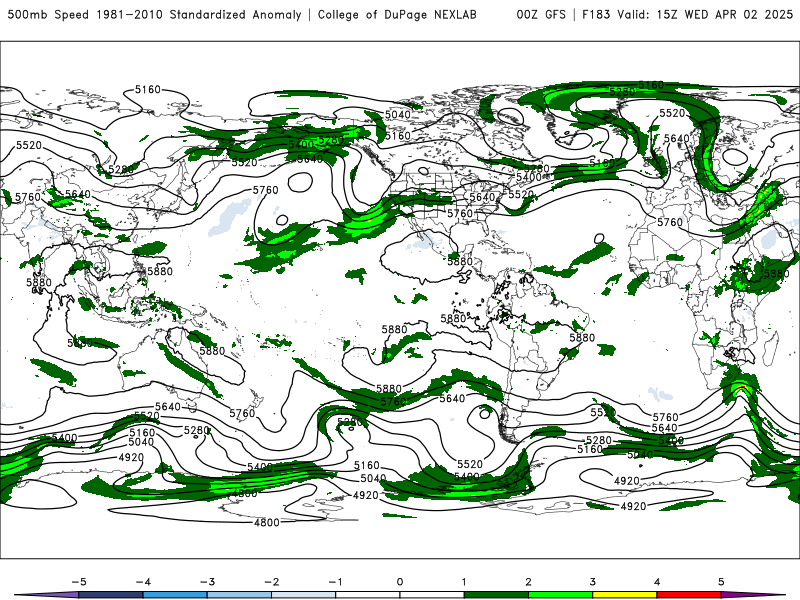Click the "F183 Valid: 15Z WED APR 02 2025" text
This screenshot has height=600, width=800.
pos(687,15)
